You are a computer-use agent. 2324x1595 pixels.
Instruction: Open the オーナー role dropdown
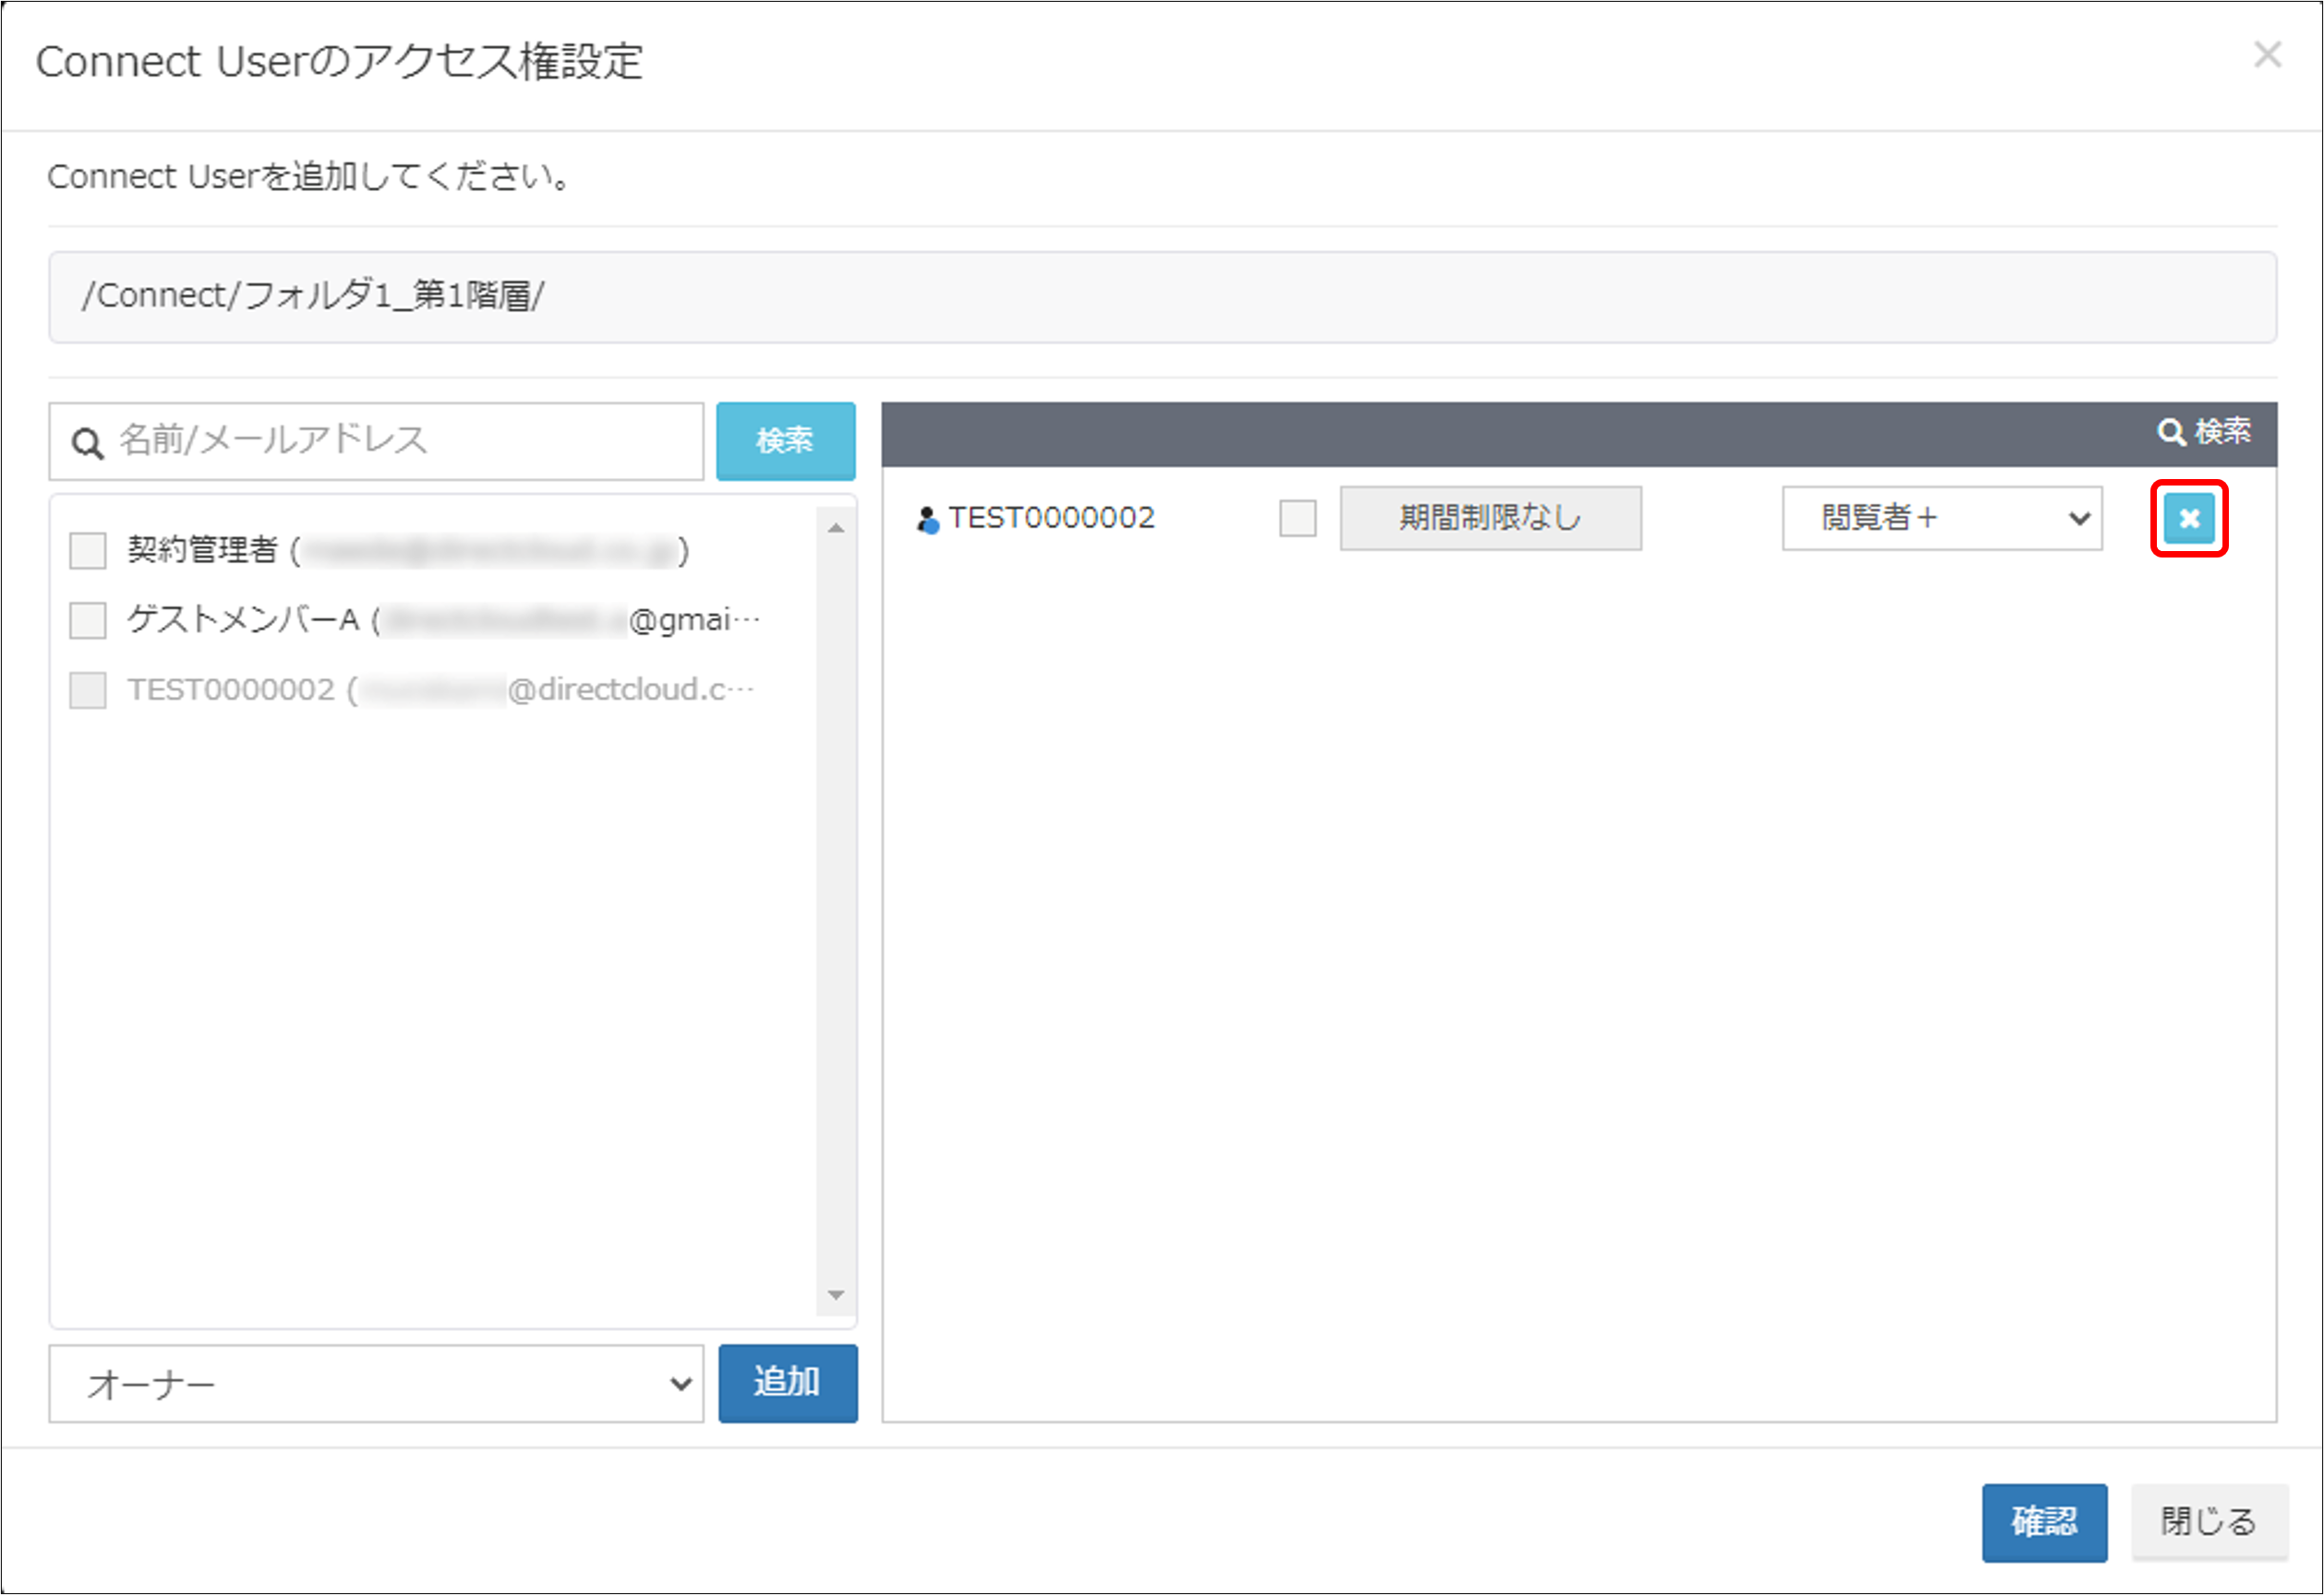(376, 1384)
